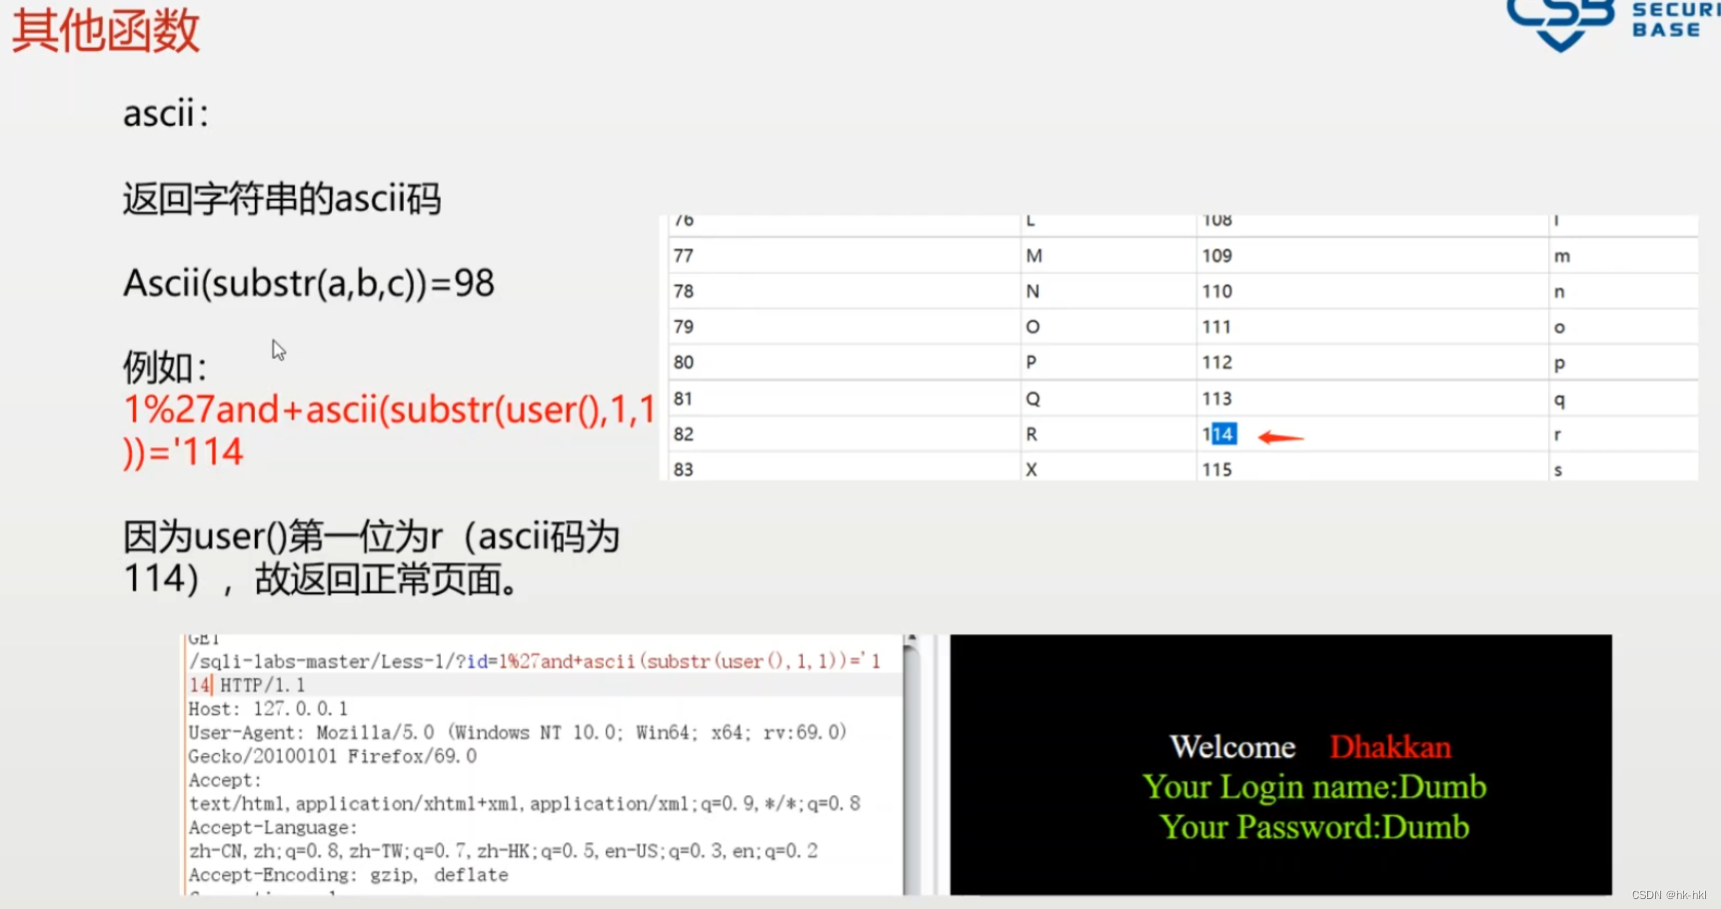Click Your Login name:Dumb line
1721x909 pixels.
pos(1314,788)
